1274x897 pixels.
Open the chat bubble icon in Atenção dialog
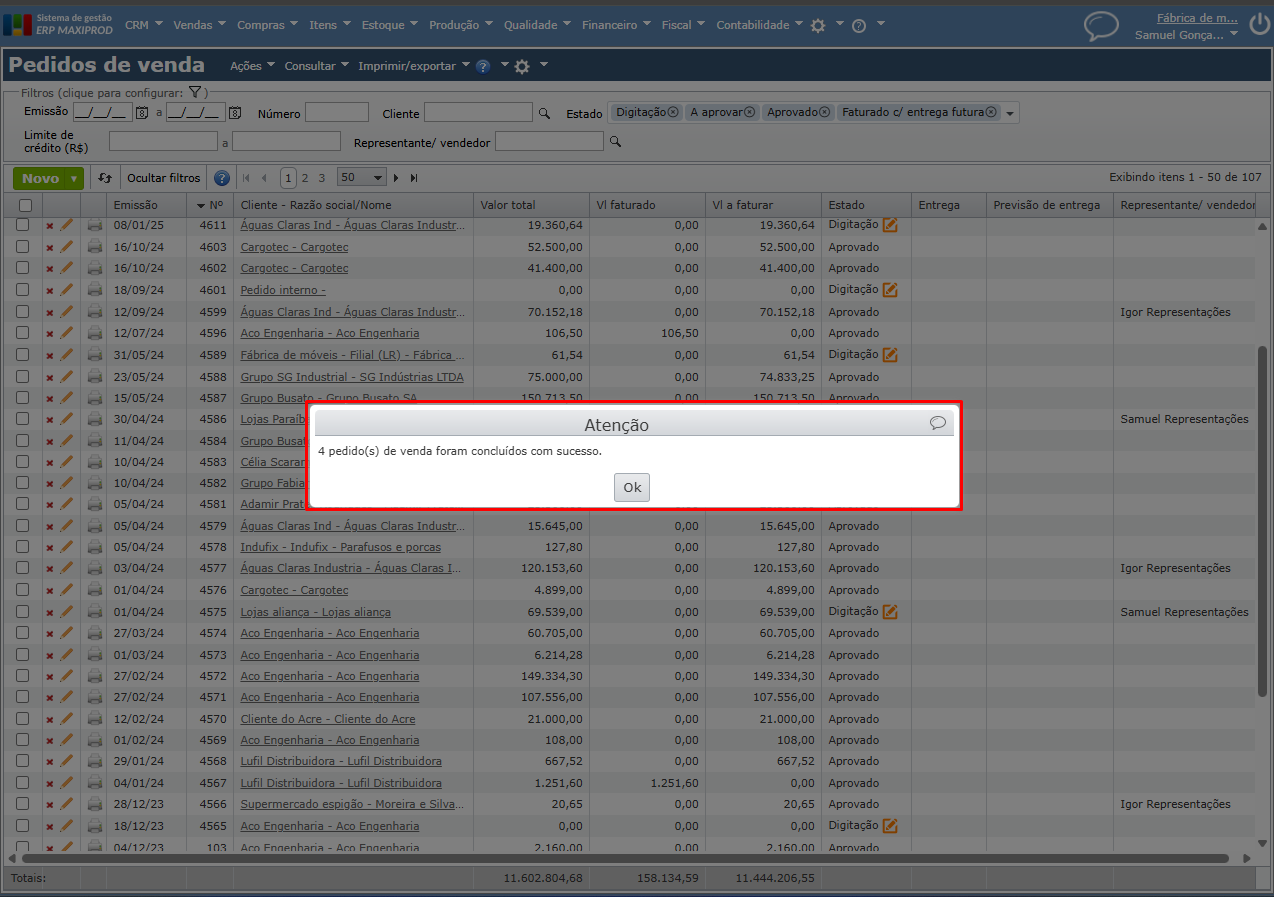click(x=937, y=423)
